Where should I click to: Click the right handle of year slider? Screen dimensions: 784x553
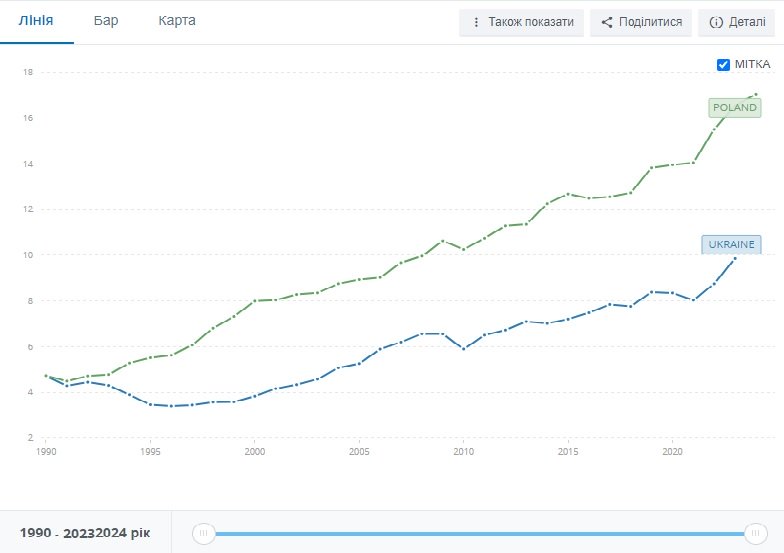pos(756,533)
